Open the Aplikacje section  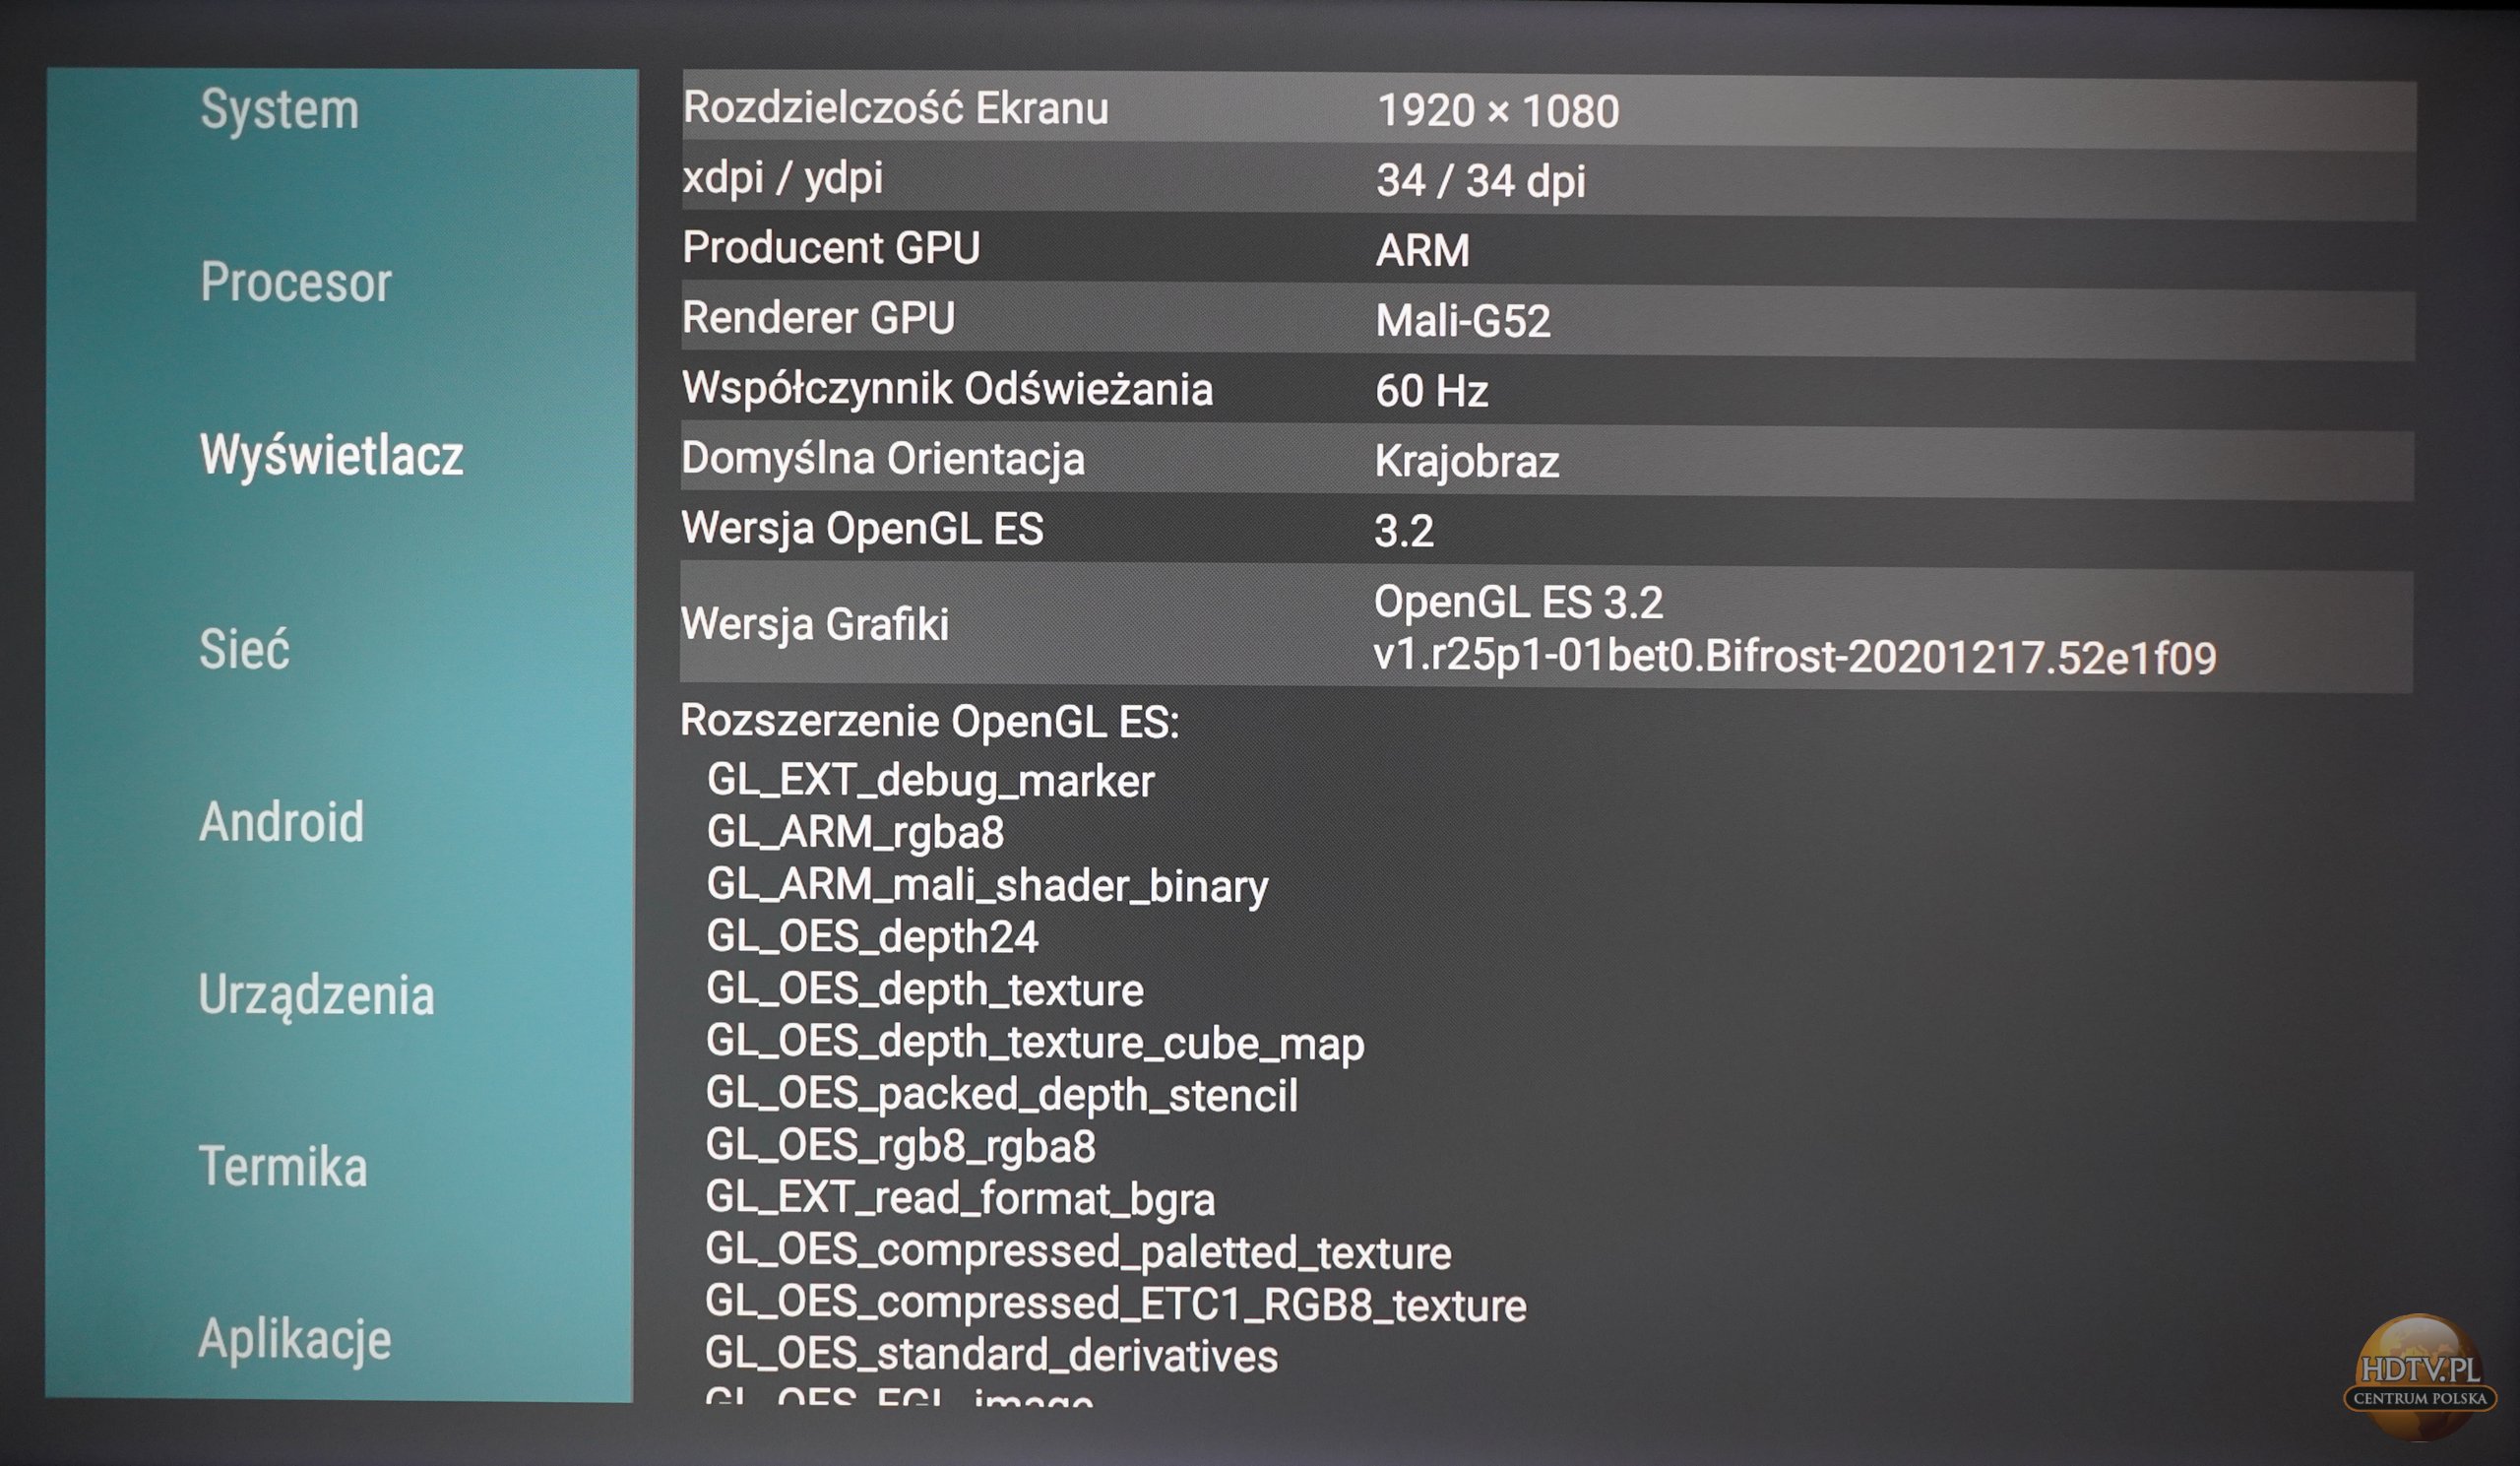point(295,1338)
